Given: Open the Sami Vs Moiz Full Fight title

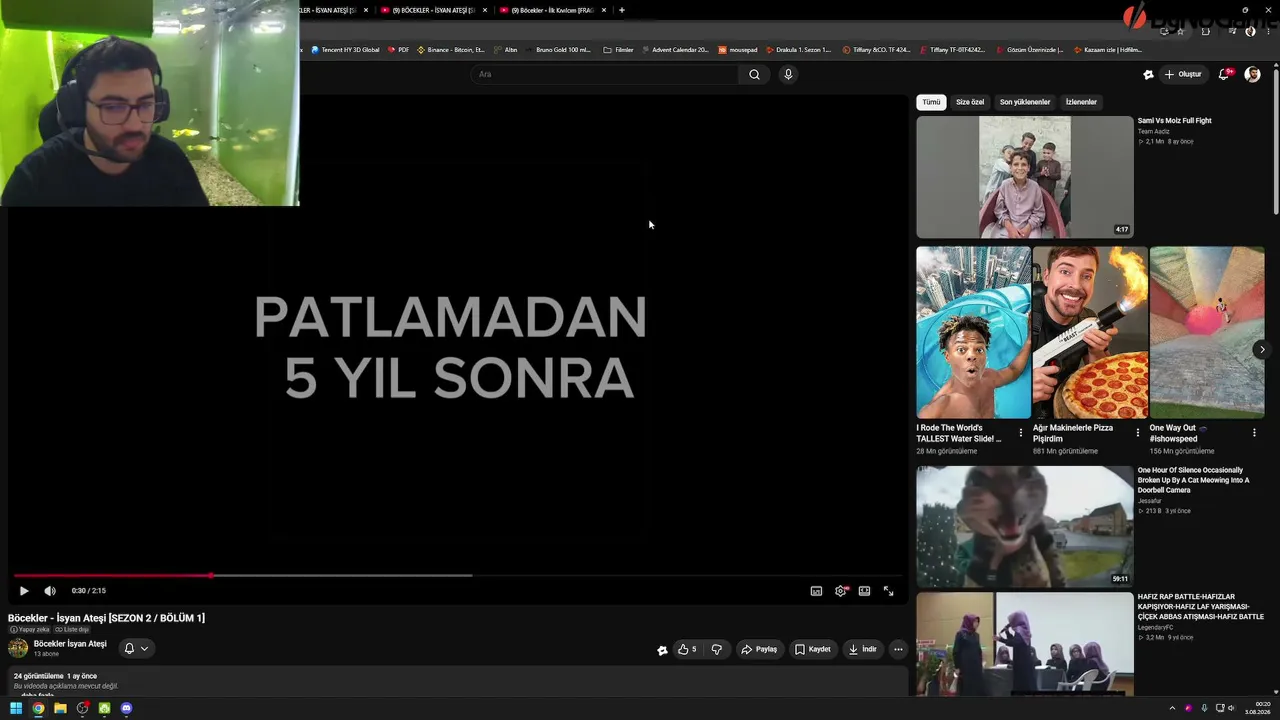Looking at the screenshot, I should [x=1174, y=121].
